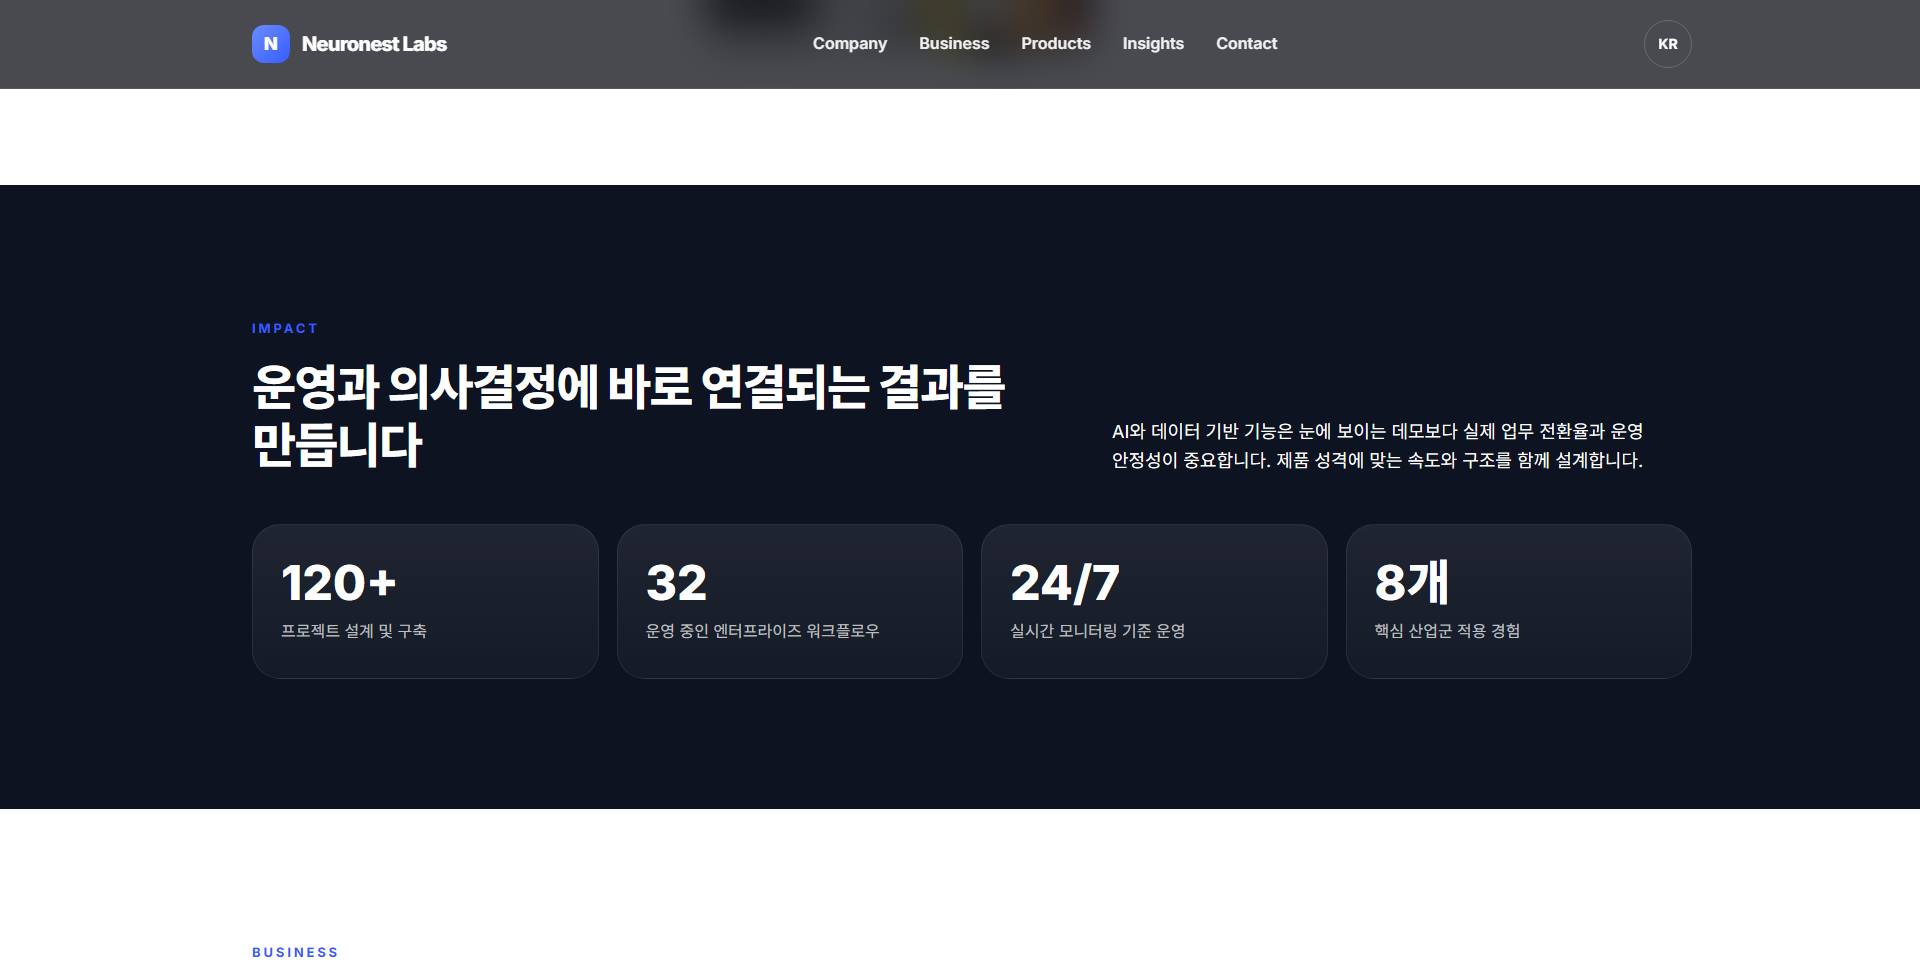Screen dimensions: 1920x960
Task: Click the BUSINESS section label
Action: (x=295, y=952)
